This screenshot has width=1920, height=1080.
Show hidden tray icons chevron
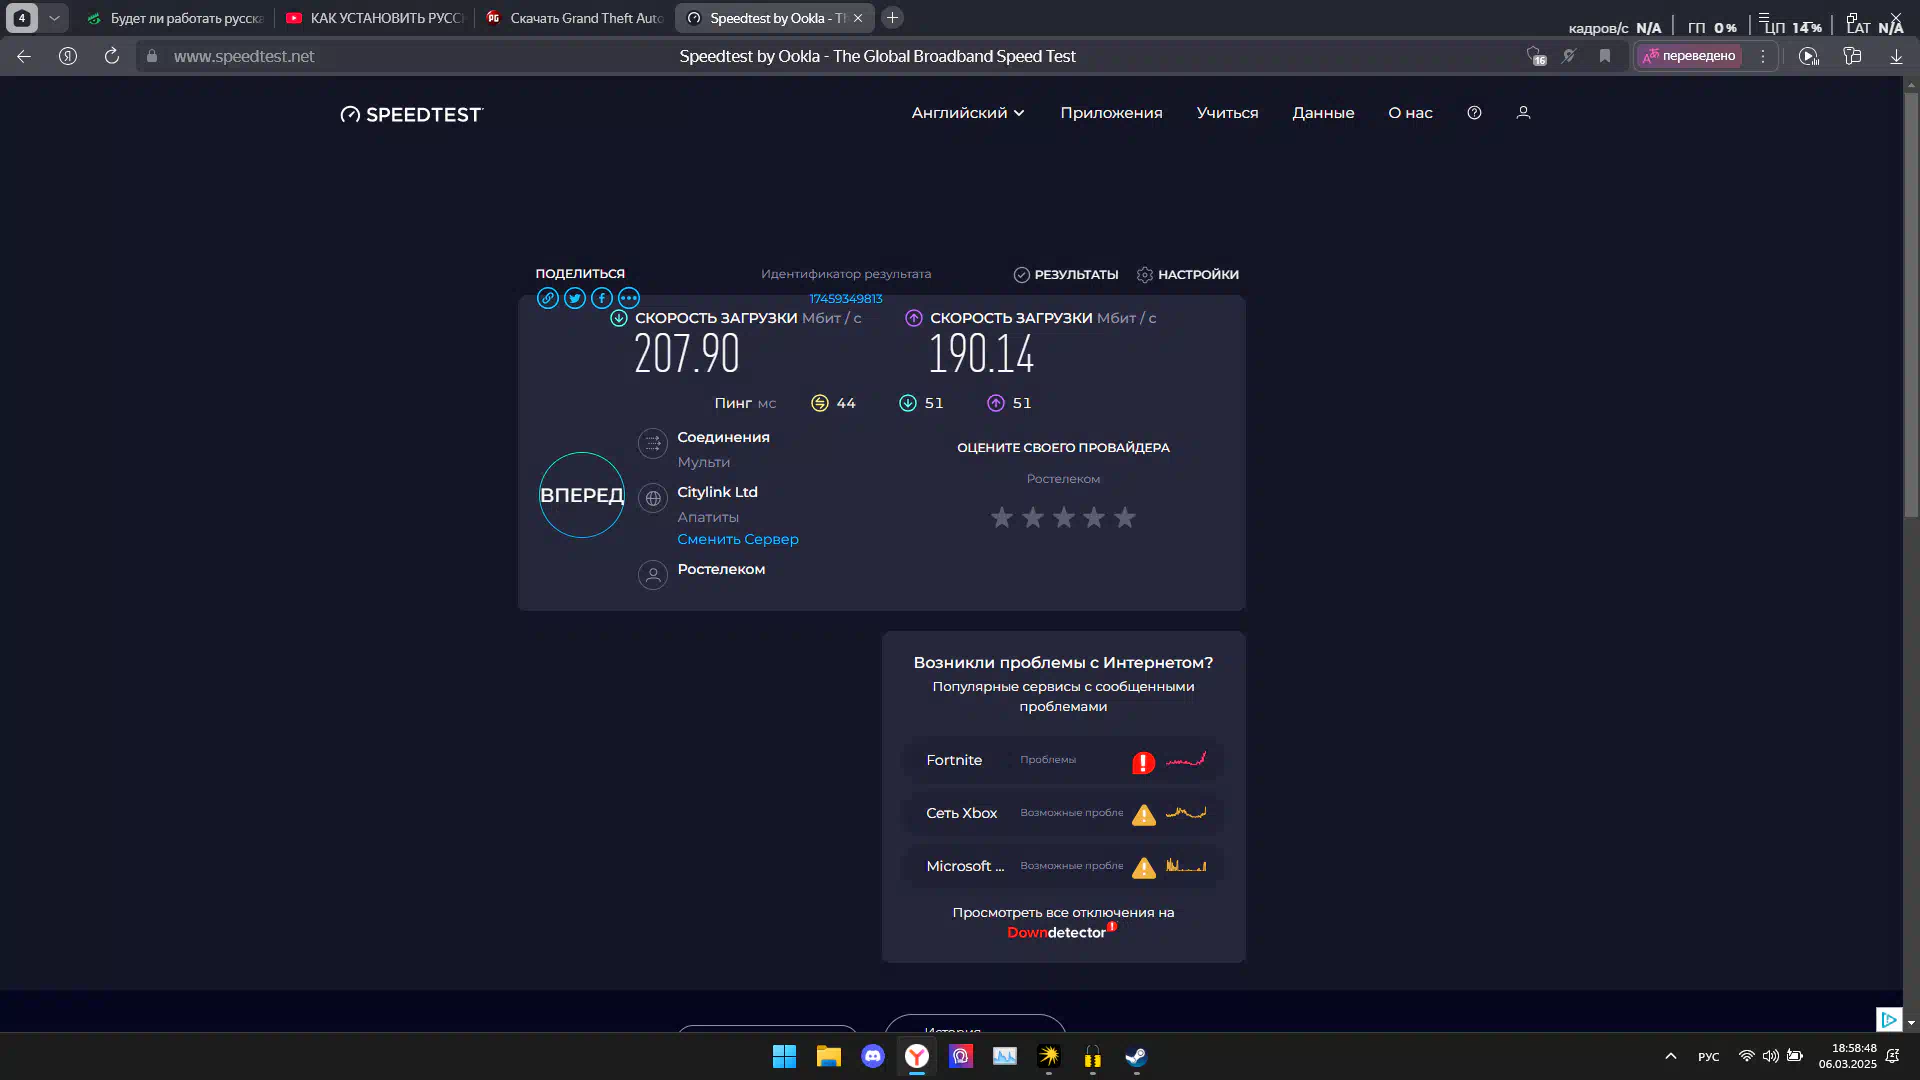point(1670,1056)
